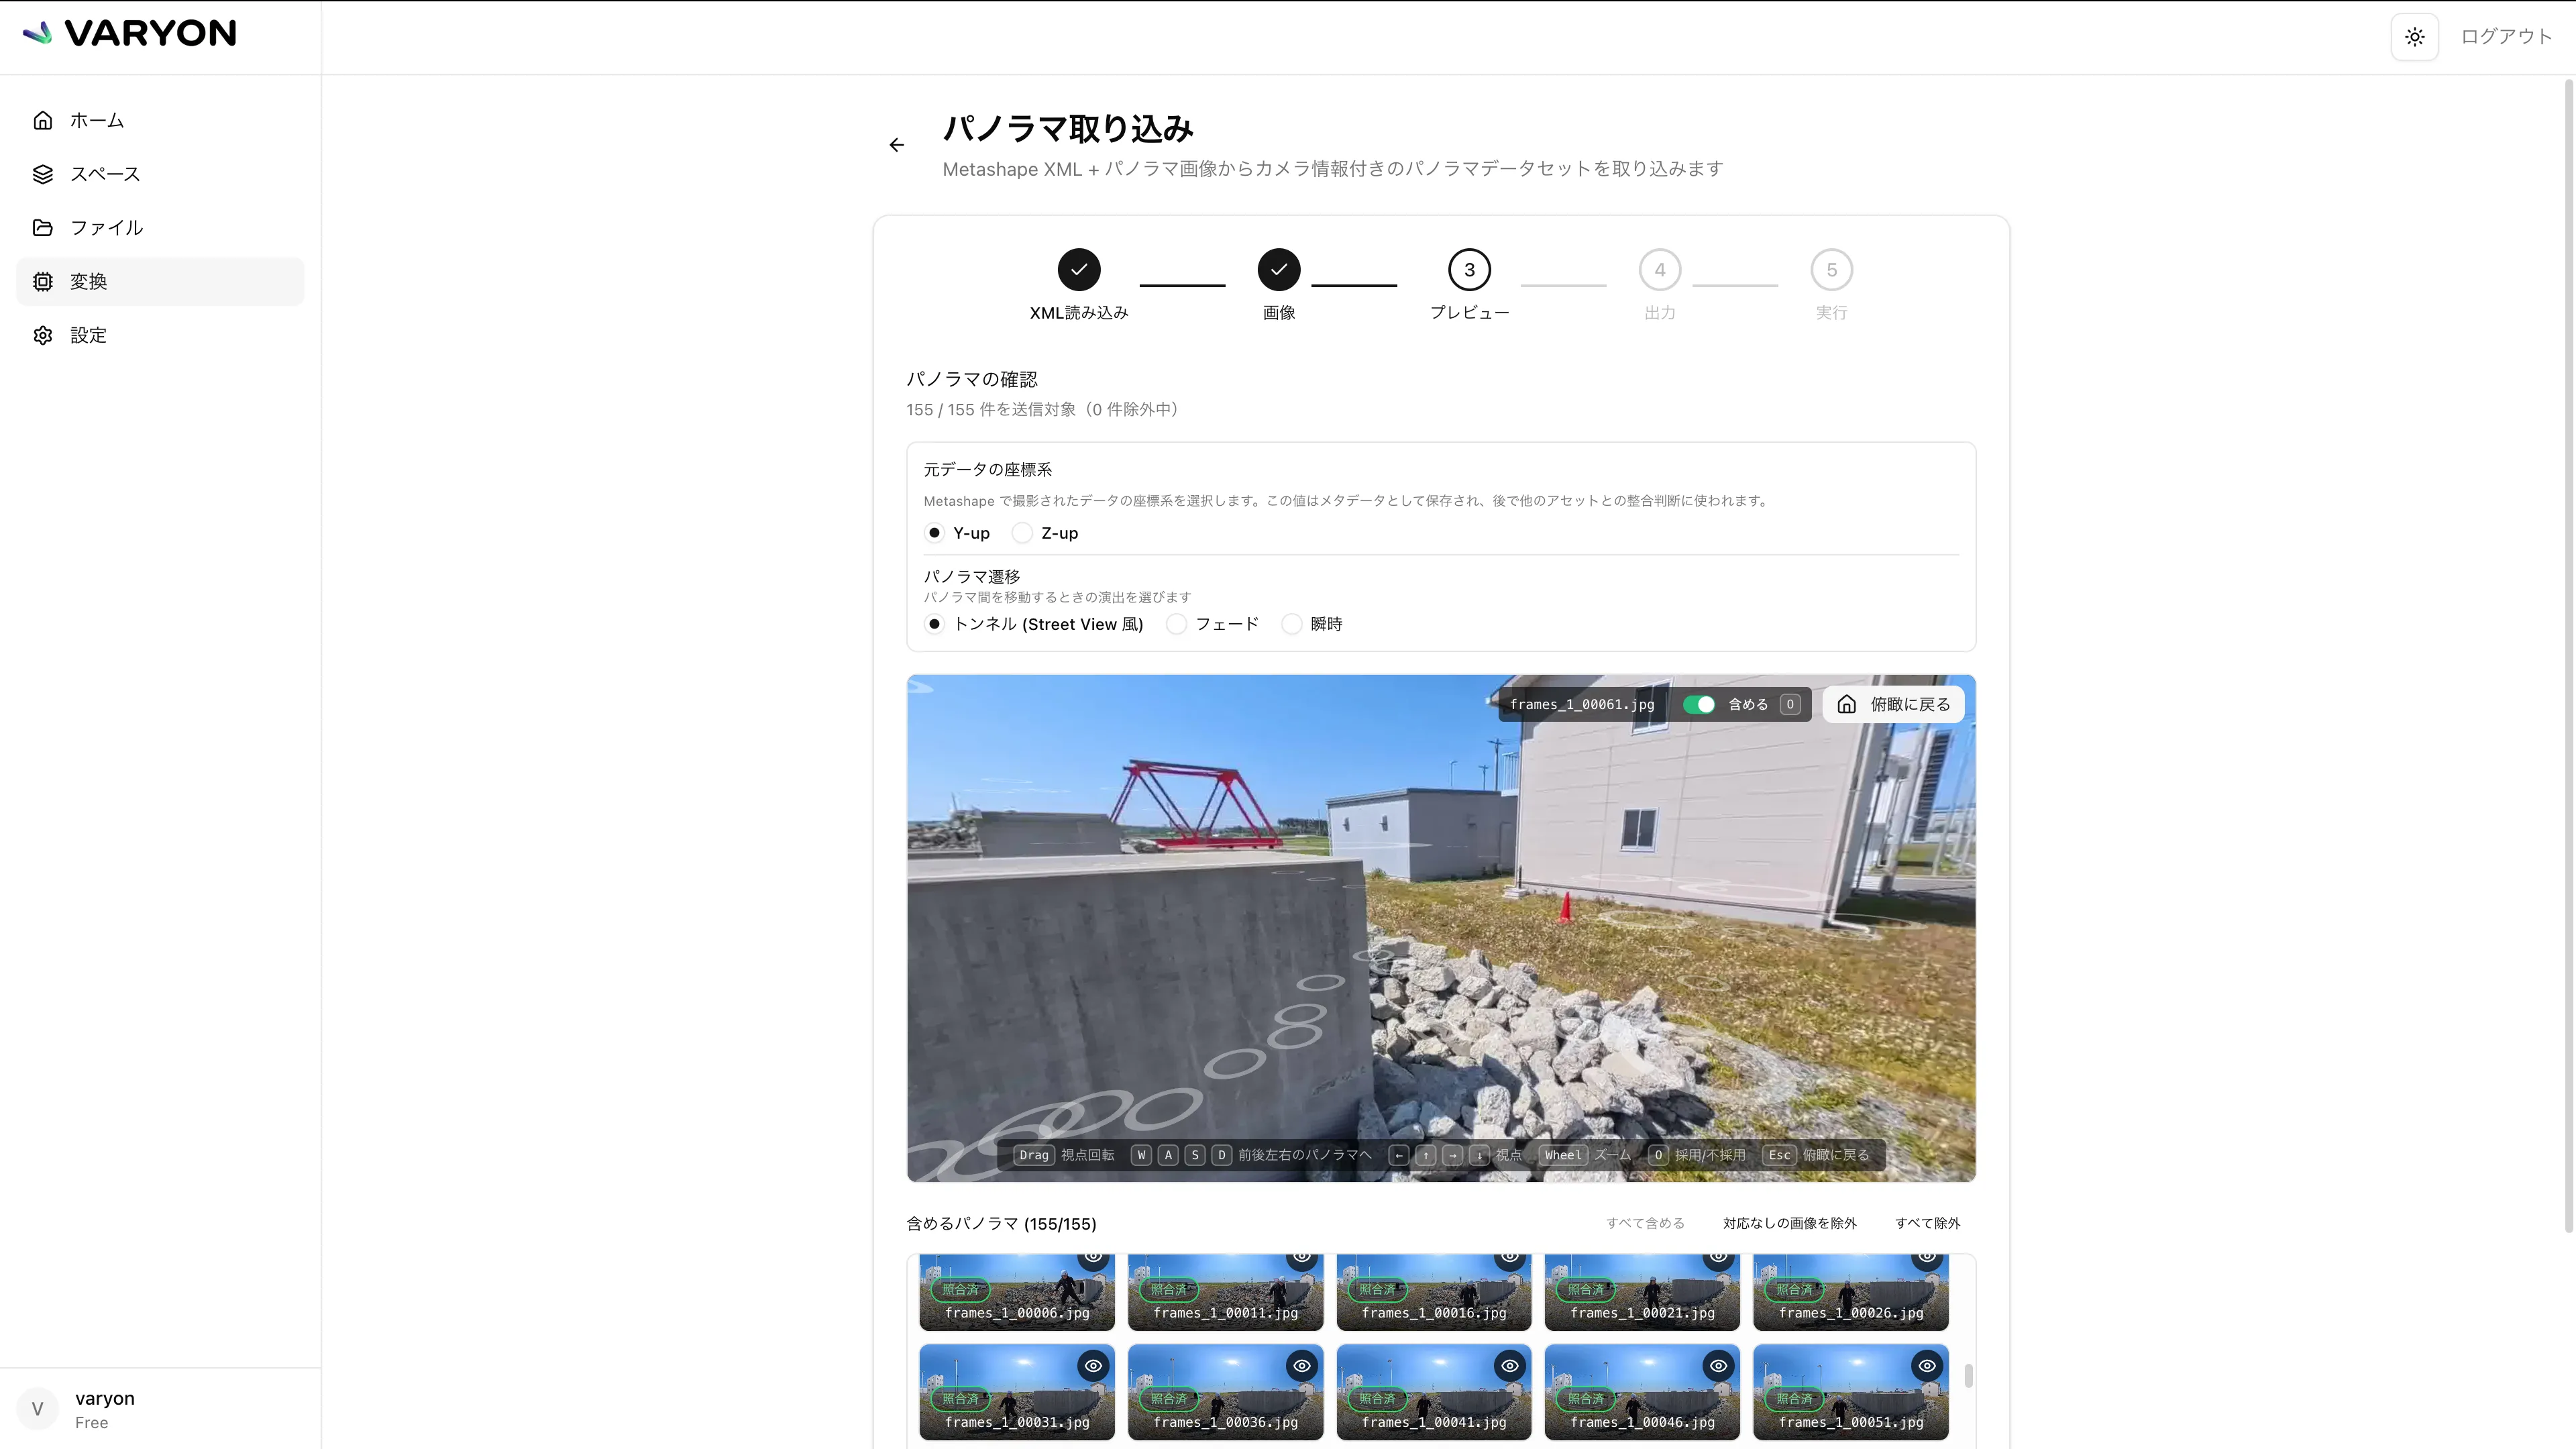
Task: Click the frames_1_00061.jpg label in viewer
Action: click(1582, 705)
